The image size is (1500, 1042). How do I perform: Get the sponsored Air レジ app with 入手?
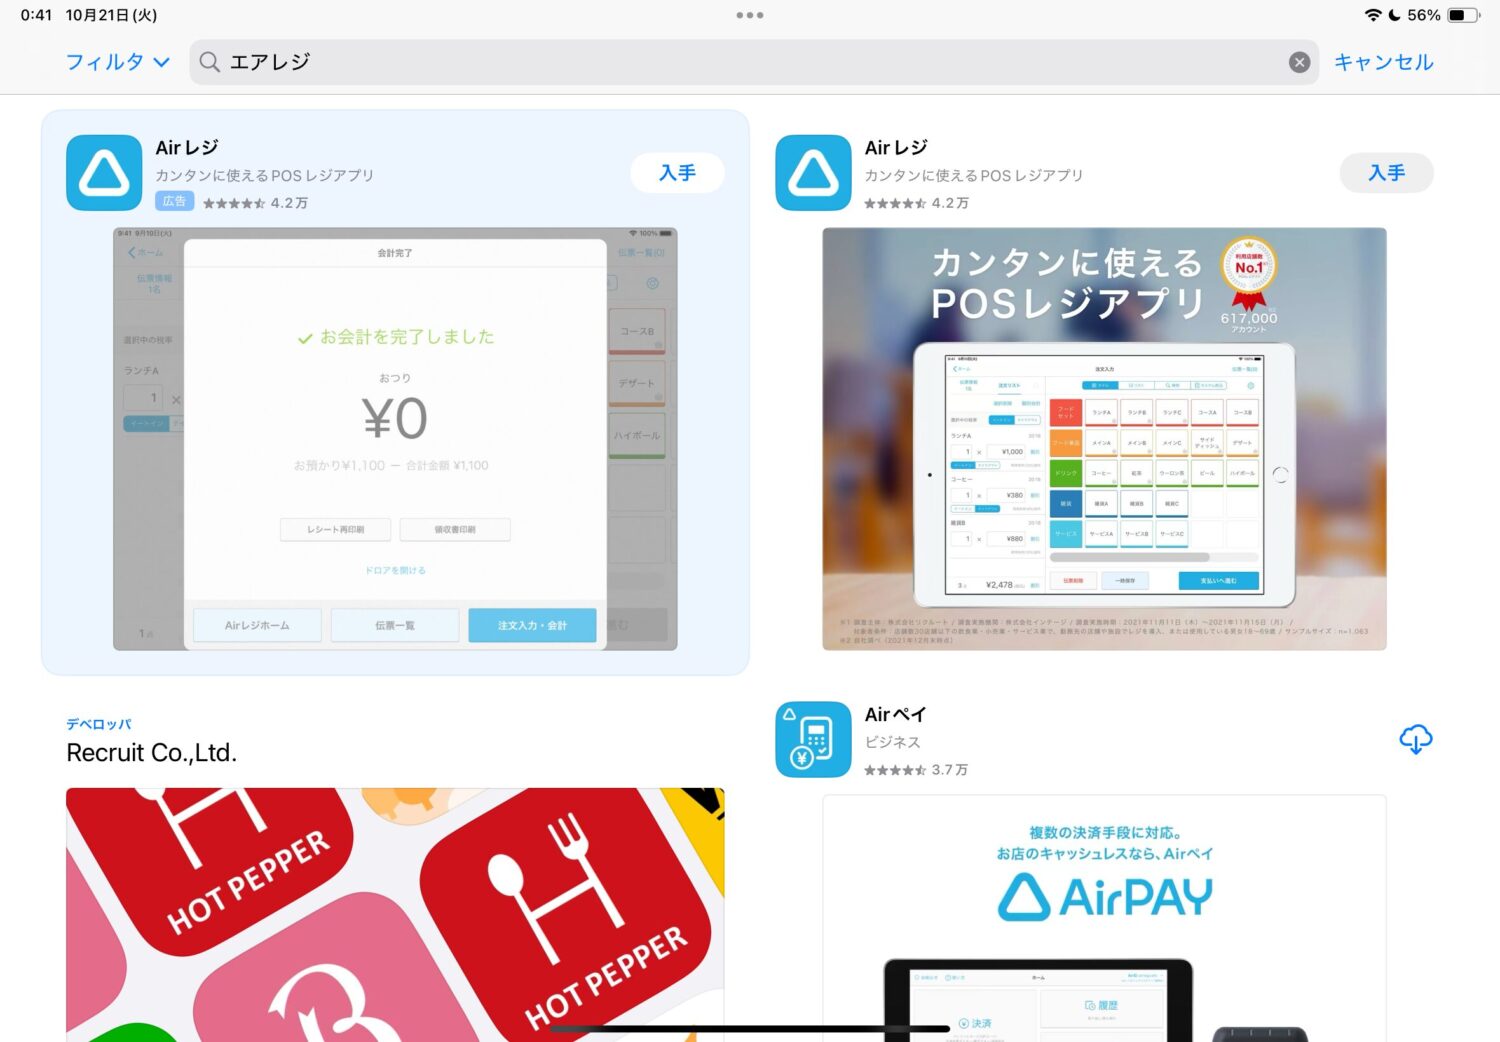click(677, 173)
